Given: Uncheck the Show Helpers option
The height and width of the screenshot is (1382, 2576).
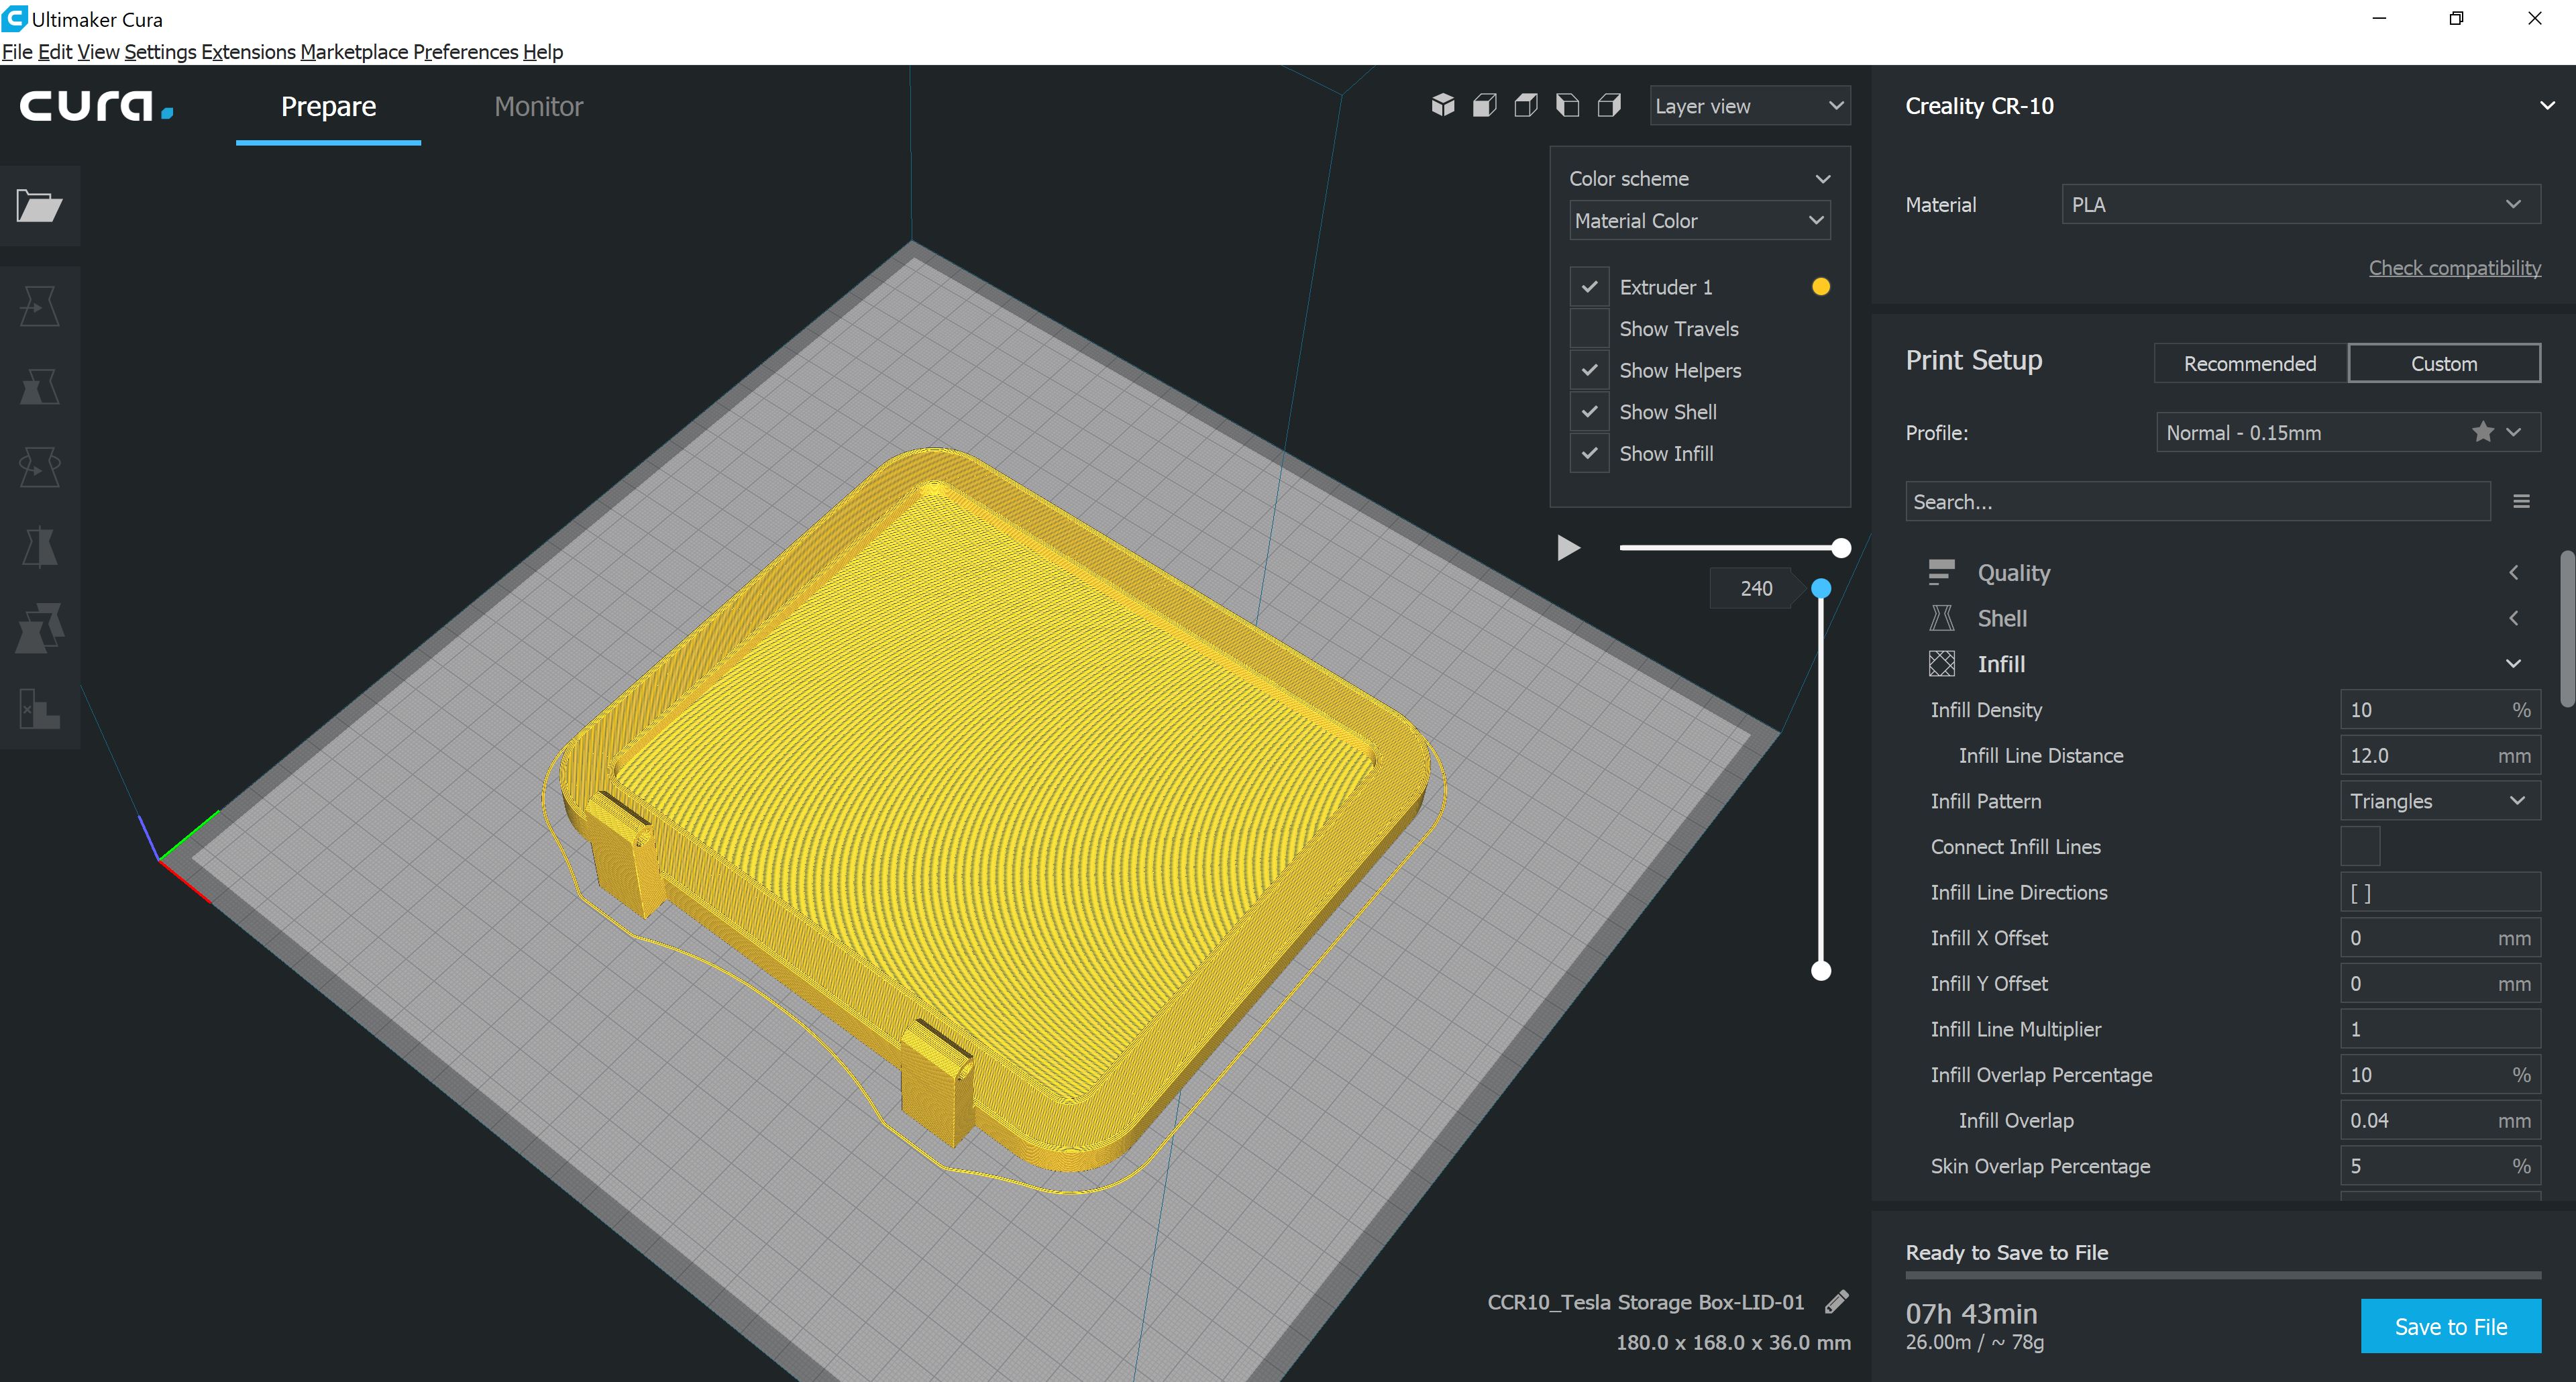Looking at the screenshot, I should click(x=1589, y=370).
